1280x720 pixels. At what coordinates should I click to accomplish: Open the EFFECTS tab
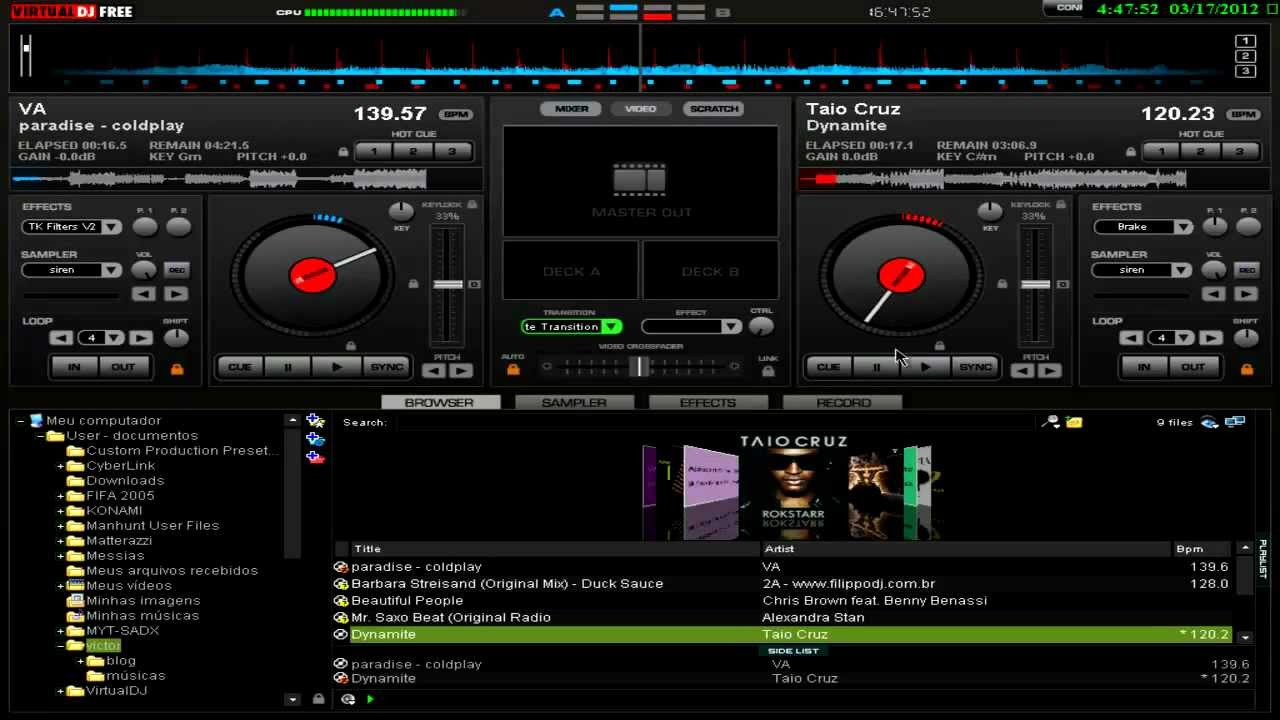[x=708, y=402]
